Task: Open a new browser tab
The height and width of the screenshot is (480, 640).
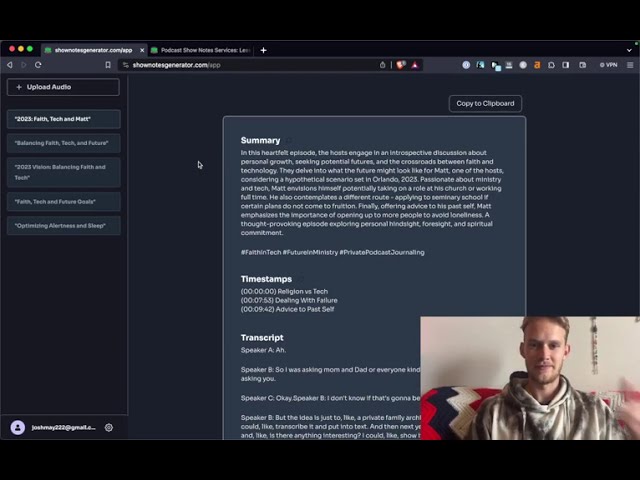Action: point(263,50)
